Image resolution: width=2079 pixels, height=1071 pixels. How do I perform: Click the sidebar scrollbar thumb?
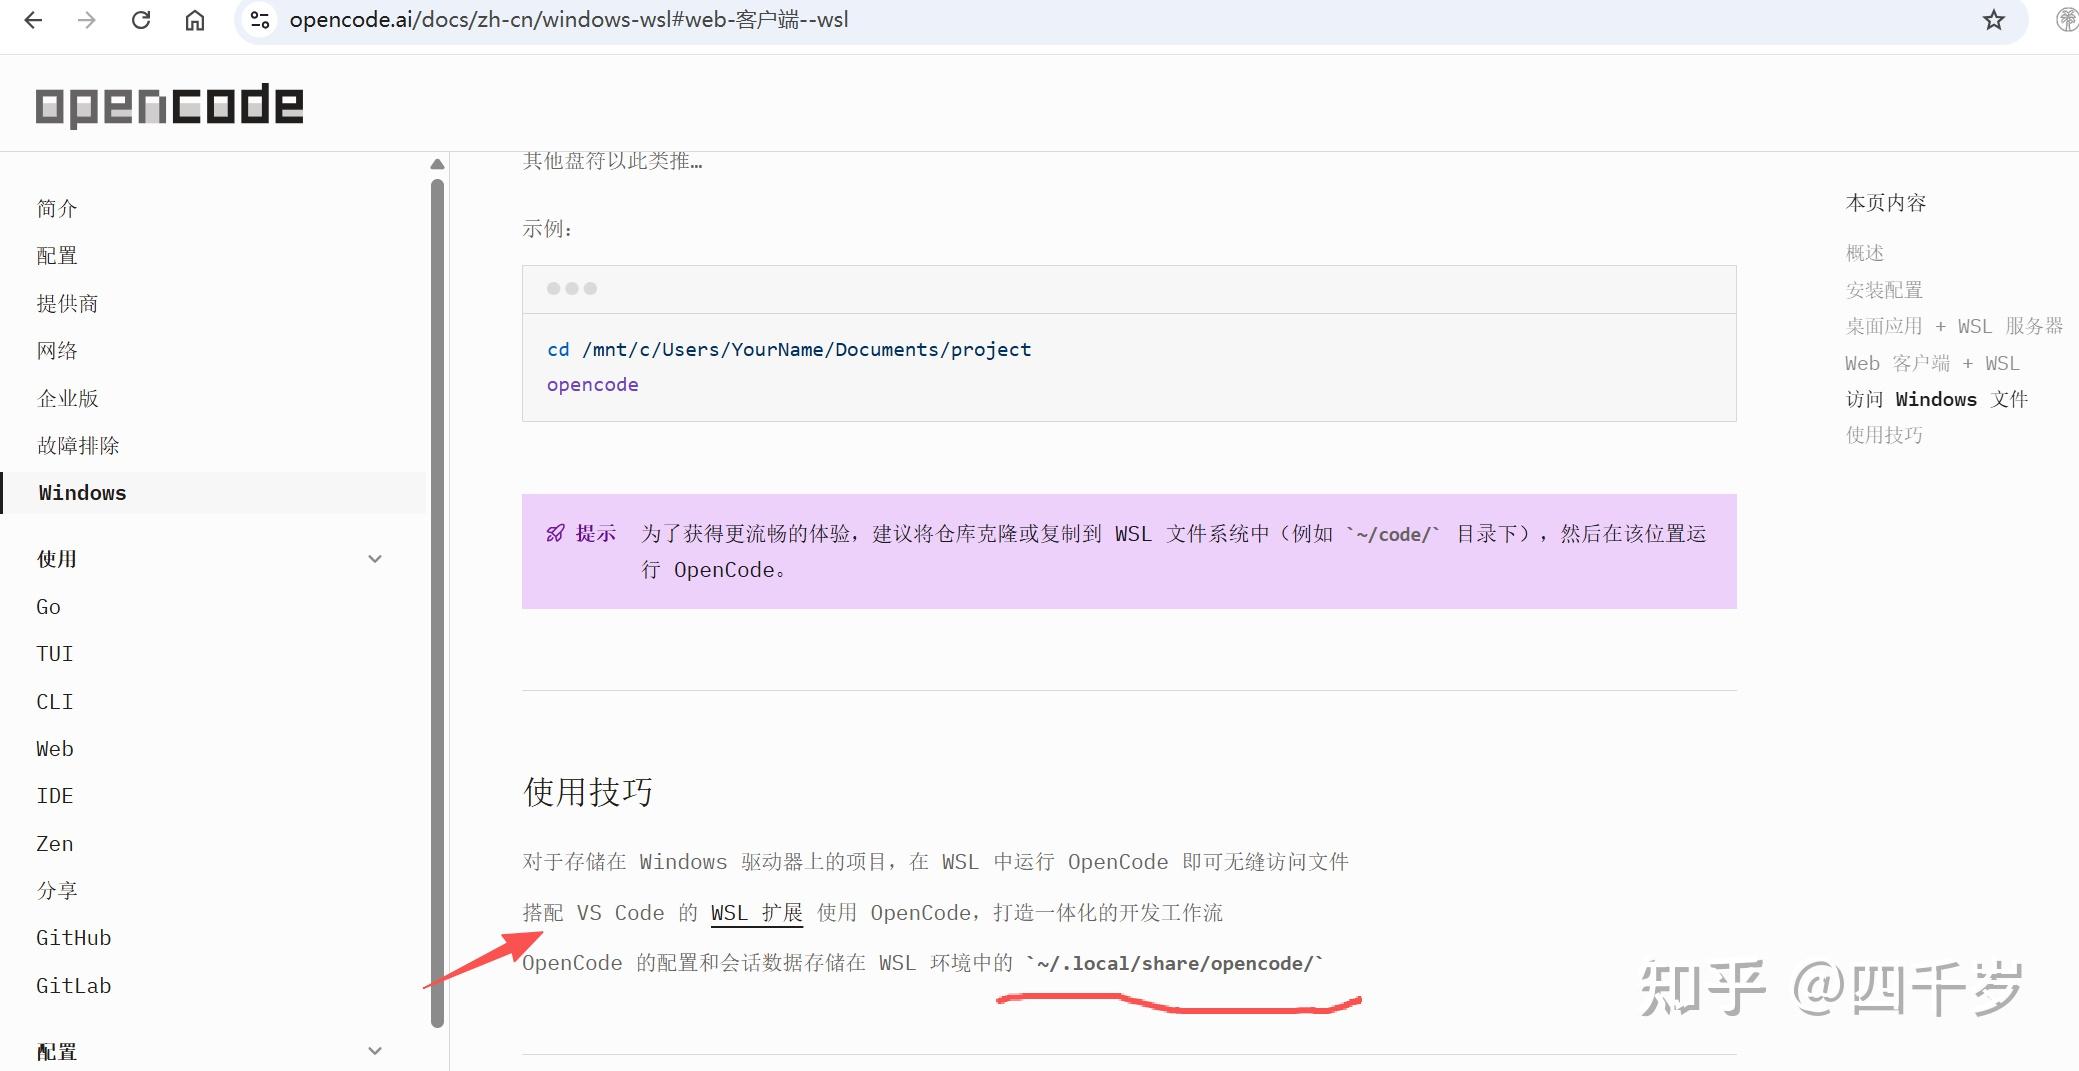click(x=437, y=603)
